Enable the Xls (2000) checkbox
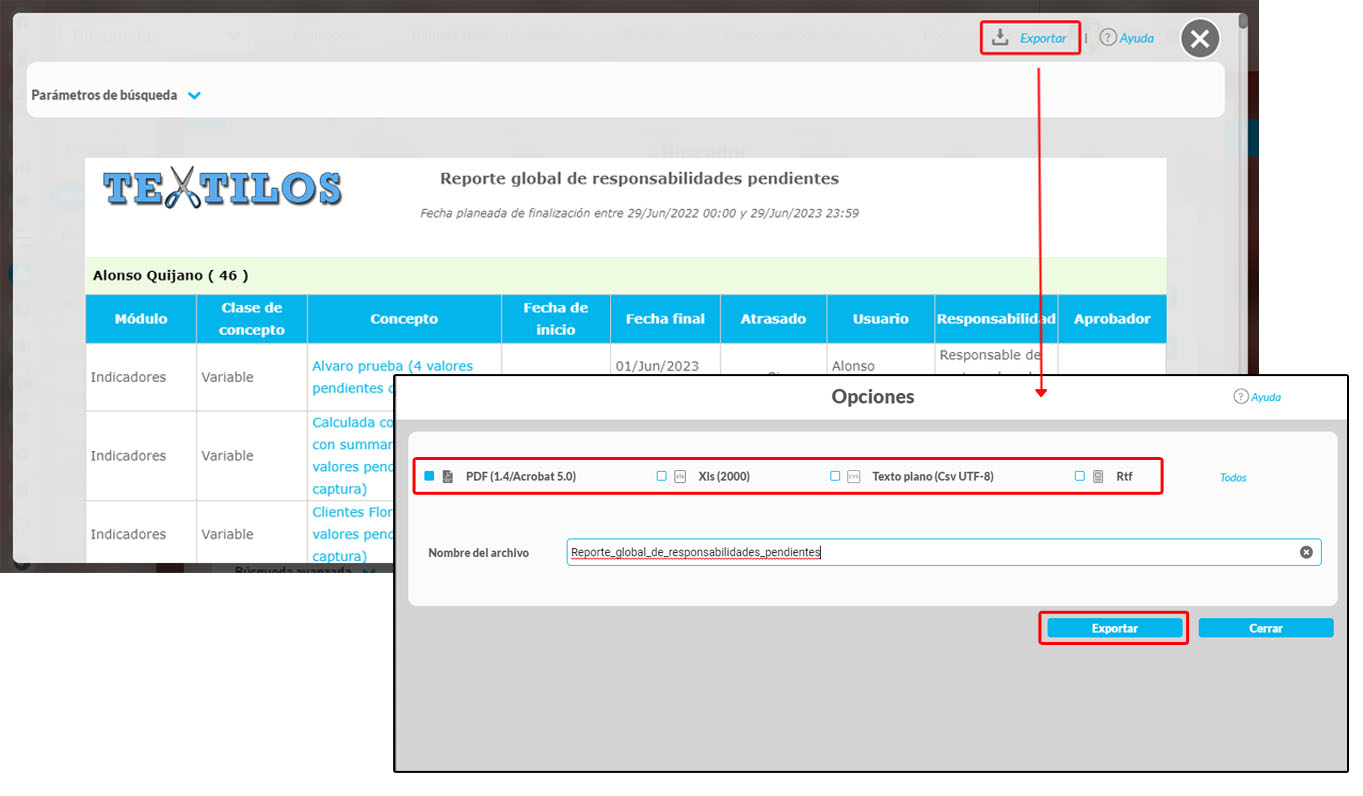This screenshot has height=796, width=1363. 661,476
